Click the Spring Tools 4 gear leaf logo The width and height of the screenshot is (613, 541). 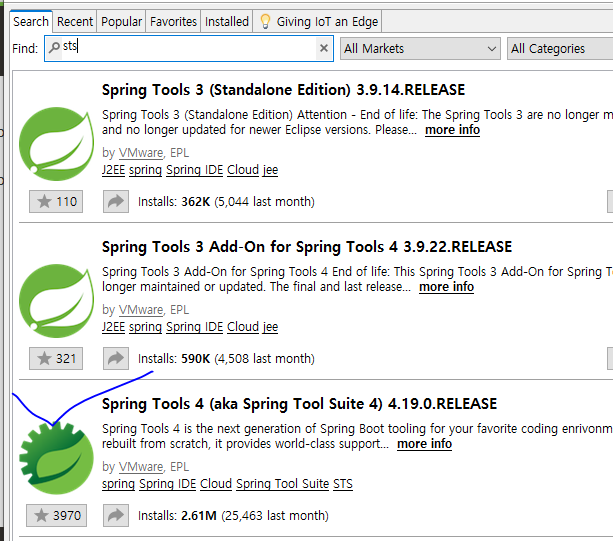coord(57,458)
